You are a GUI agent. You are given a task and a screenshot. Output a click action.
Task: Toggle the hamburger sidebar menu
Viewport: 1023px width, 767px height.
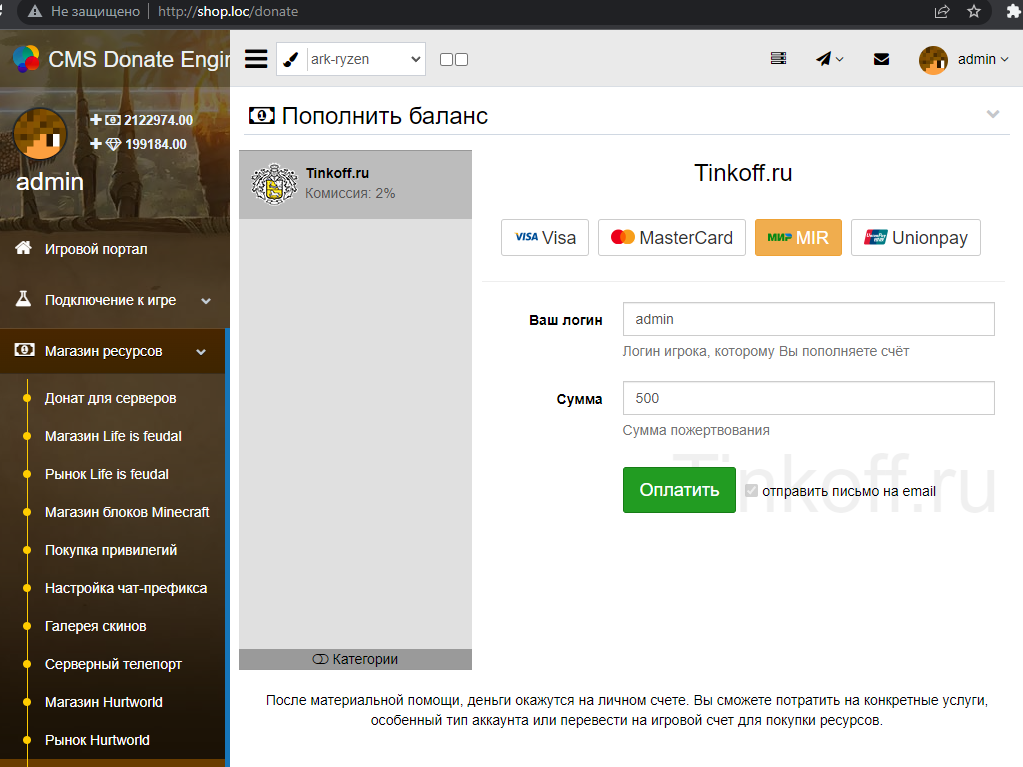click(x=256, y=59)
